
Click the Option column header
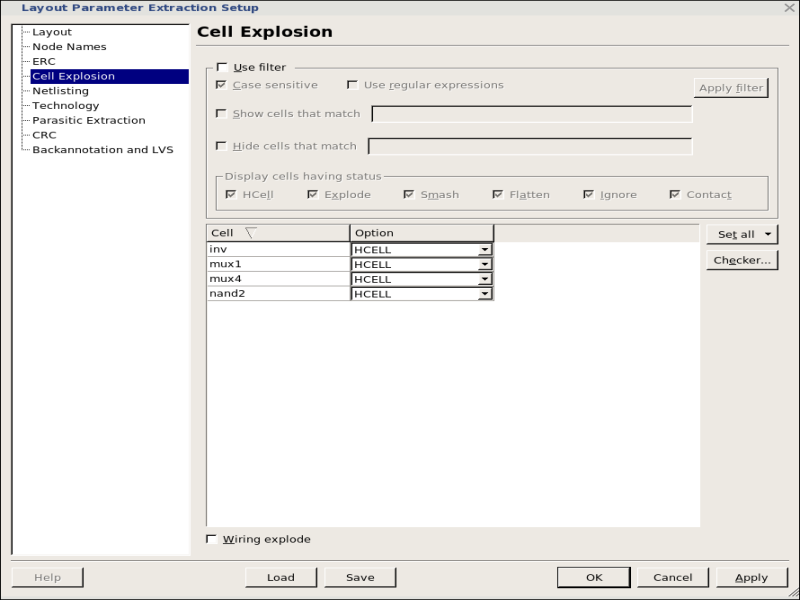[421, 233]
